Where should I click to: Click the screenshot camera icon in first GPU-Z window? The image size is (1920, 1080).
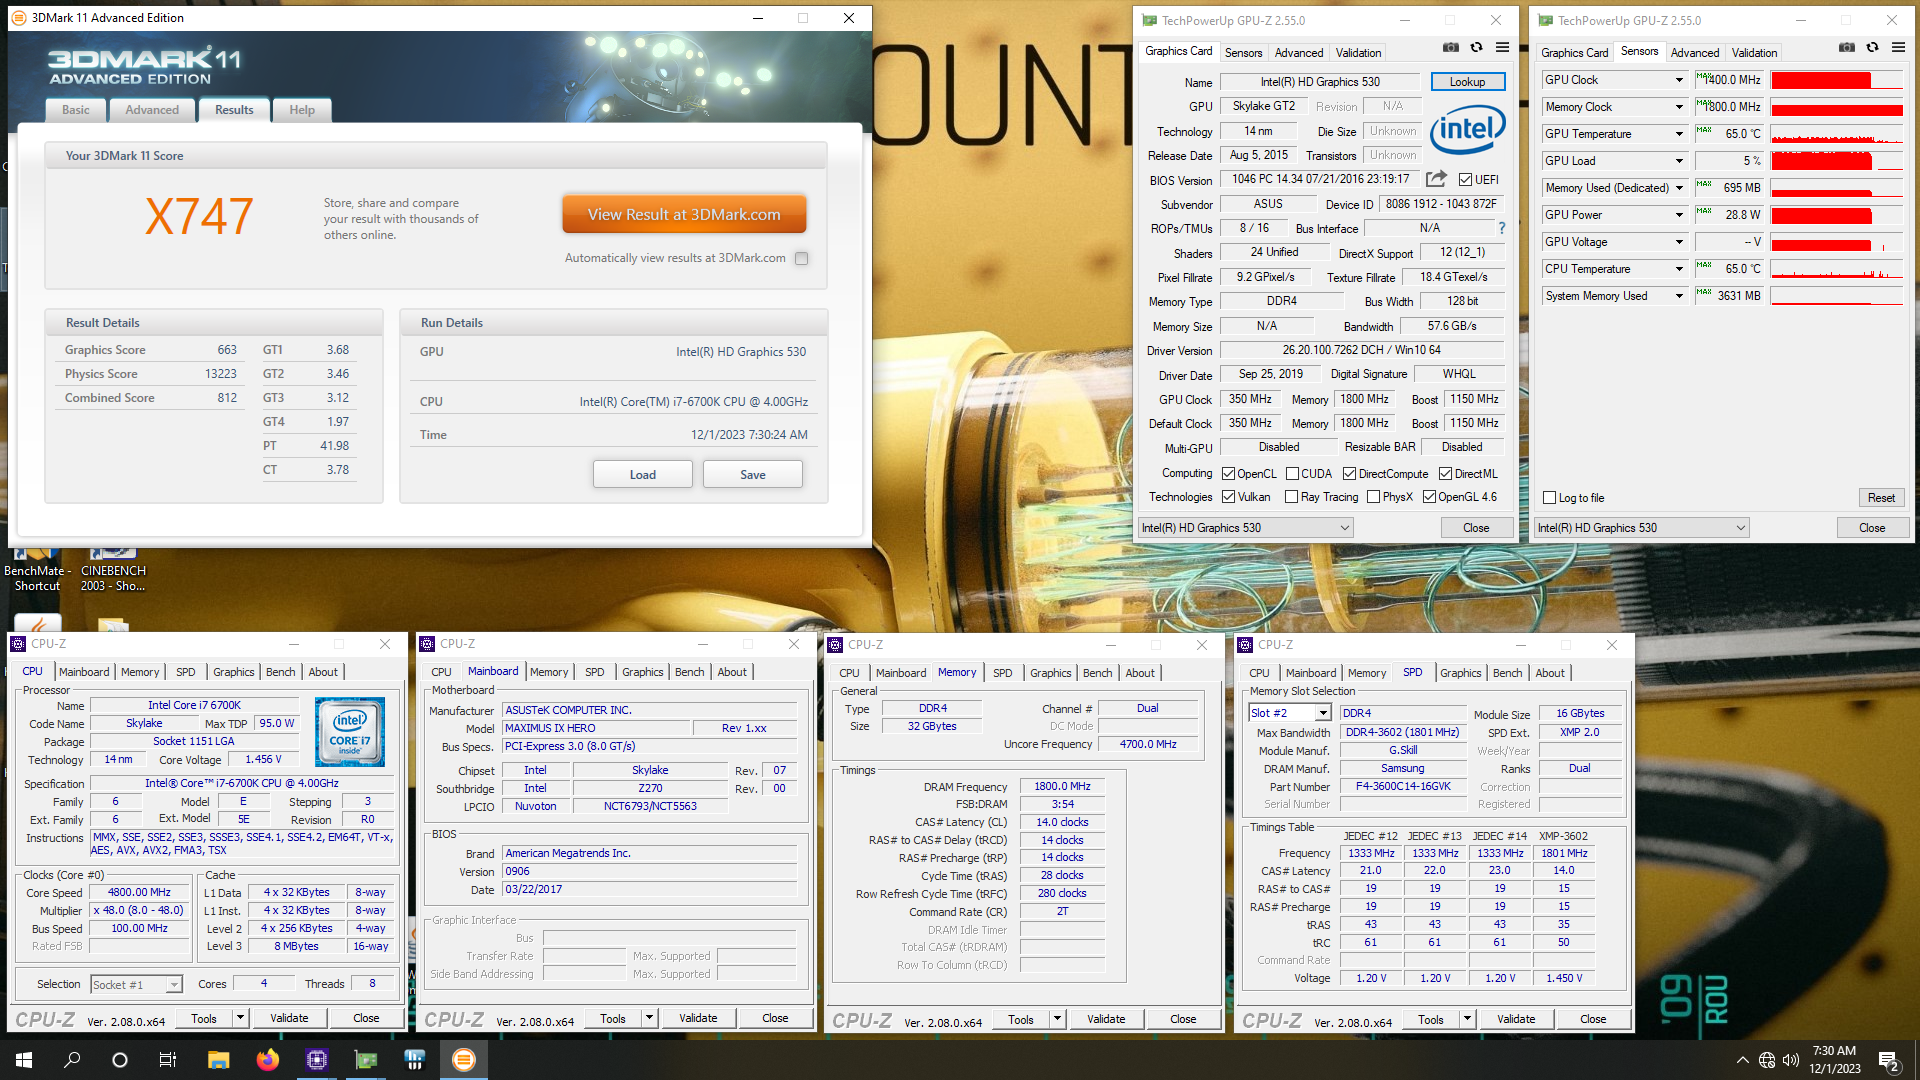click(1450, 47)
